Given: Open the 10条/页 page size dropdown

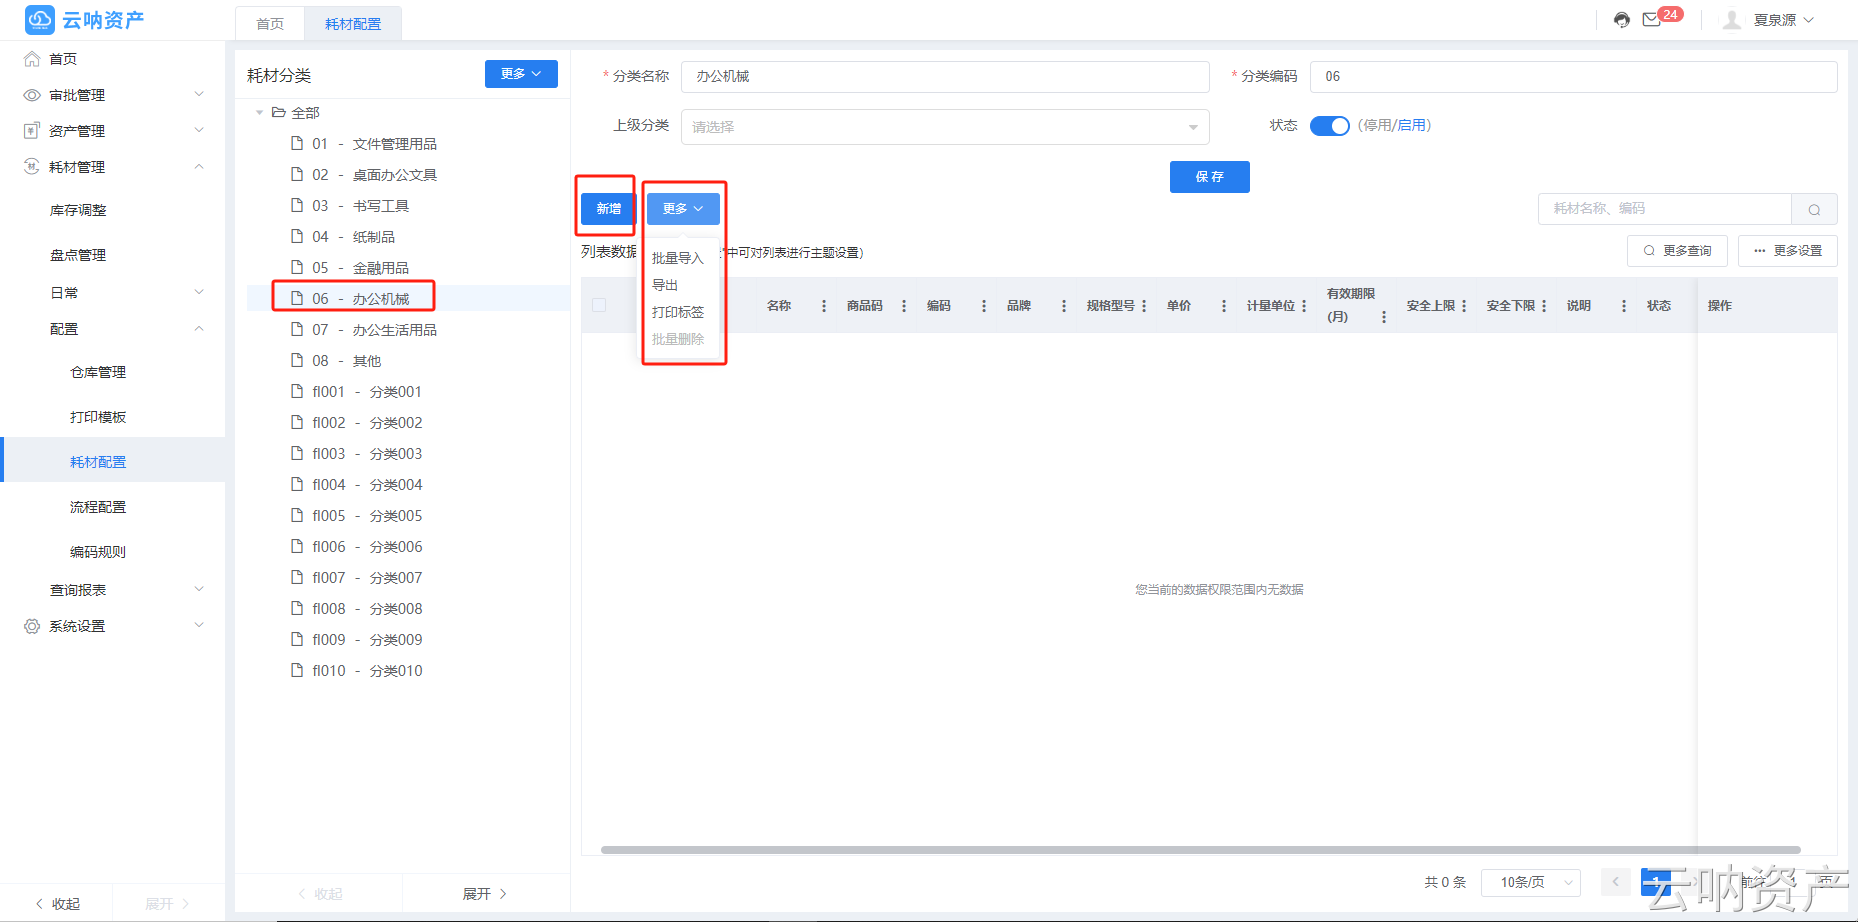Looking at the screenshot, I should tap(1530, 882).
